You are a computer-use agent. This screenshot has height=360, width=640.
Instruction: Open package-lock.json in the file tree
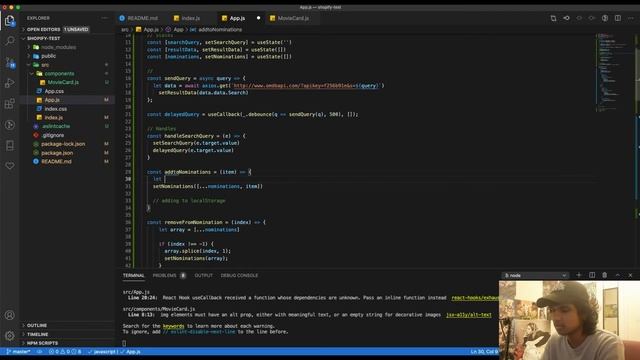pos(63,144)
